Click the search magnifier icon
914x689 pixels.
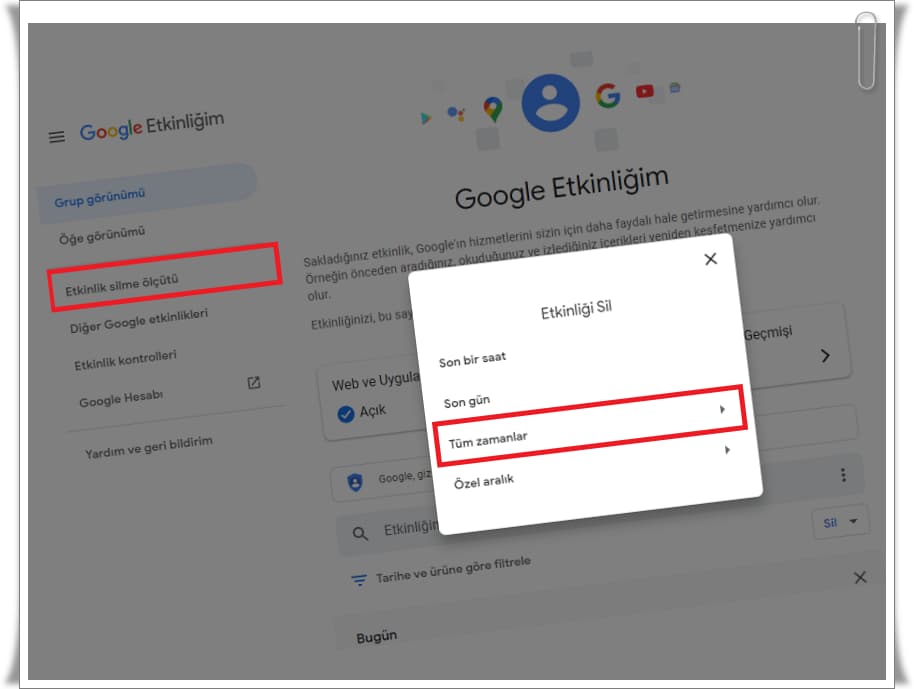point(360,533)
